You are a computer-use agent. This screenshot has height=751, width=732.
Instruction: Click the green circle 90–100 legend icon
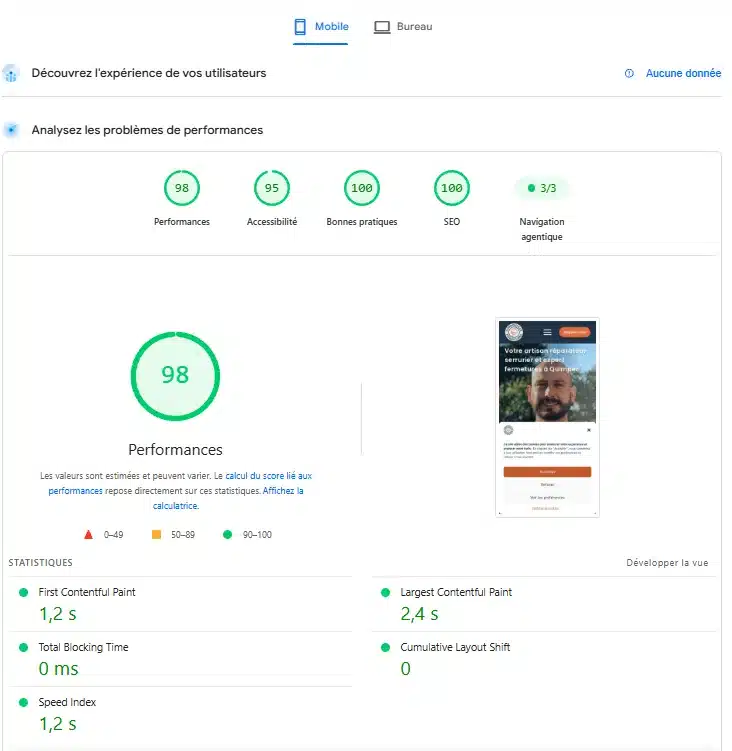228,535
